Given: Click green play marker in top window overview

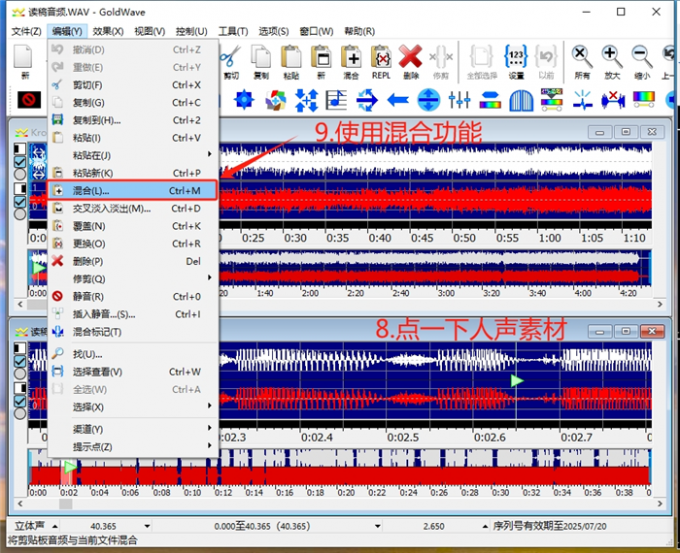Looking at the screenshot, I should coord(39,267).
